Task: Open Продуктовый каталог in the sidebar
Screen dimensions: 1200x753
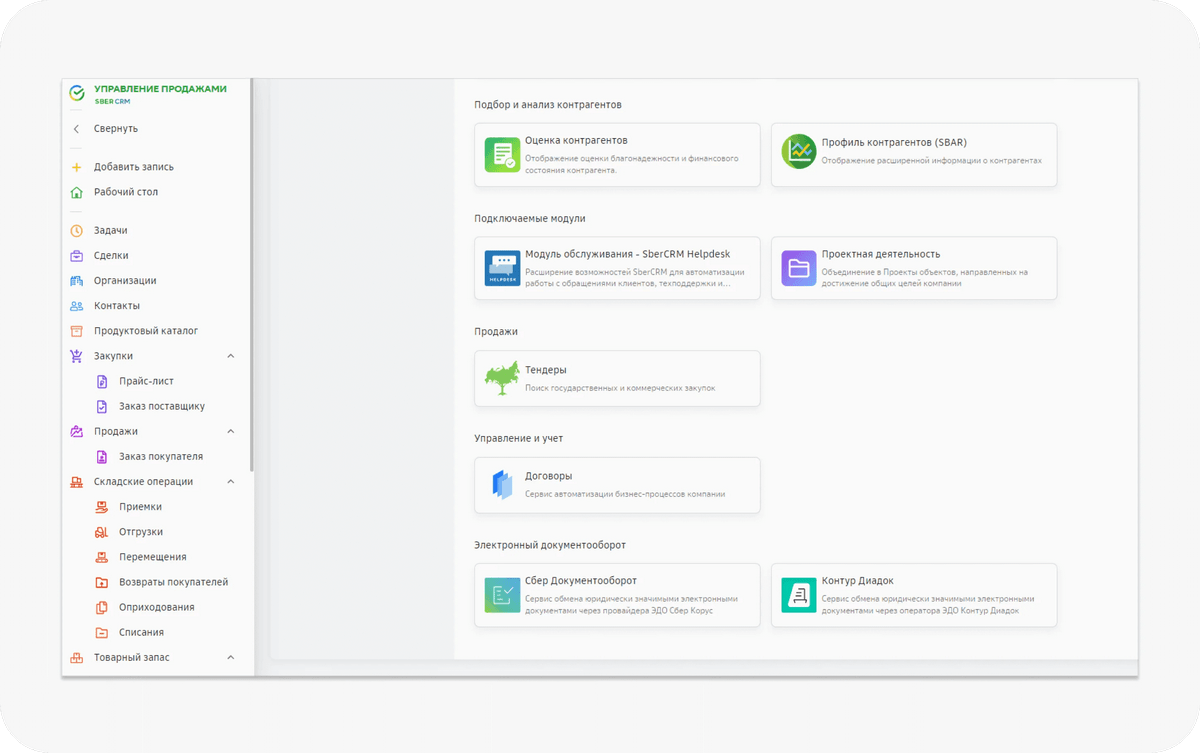Action: pos(146,331)
